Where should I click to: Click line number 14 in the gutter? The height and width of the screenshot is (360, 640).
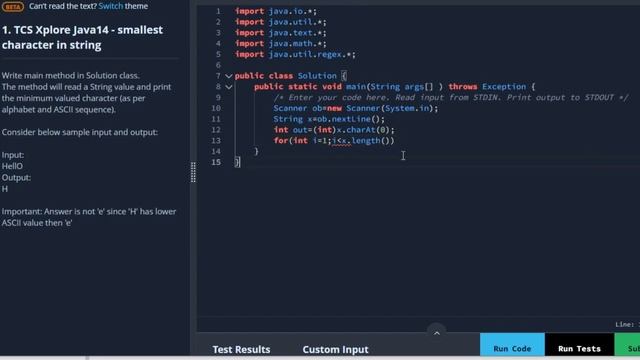[216, 151]
